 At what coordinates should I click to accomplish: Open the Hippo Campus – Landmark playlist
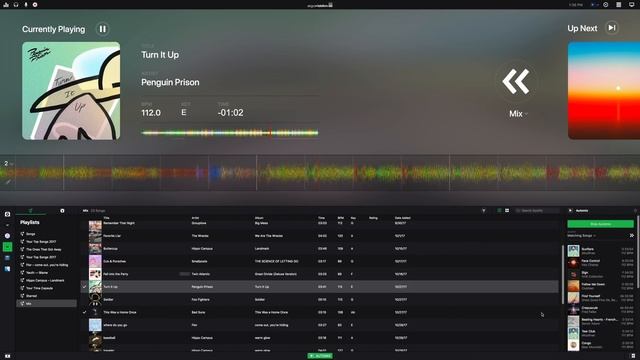point(46,280)
